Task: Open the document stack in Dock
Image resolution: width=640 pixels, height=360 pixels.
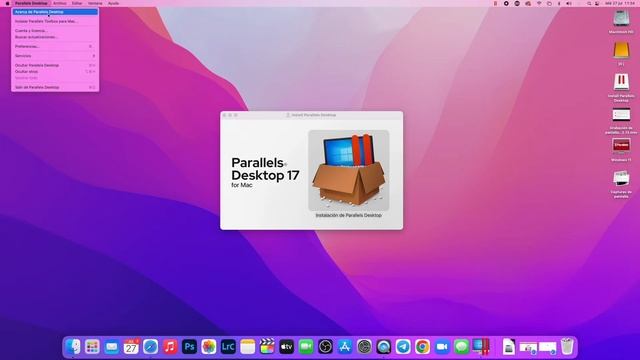Action: coord(509,347)
